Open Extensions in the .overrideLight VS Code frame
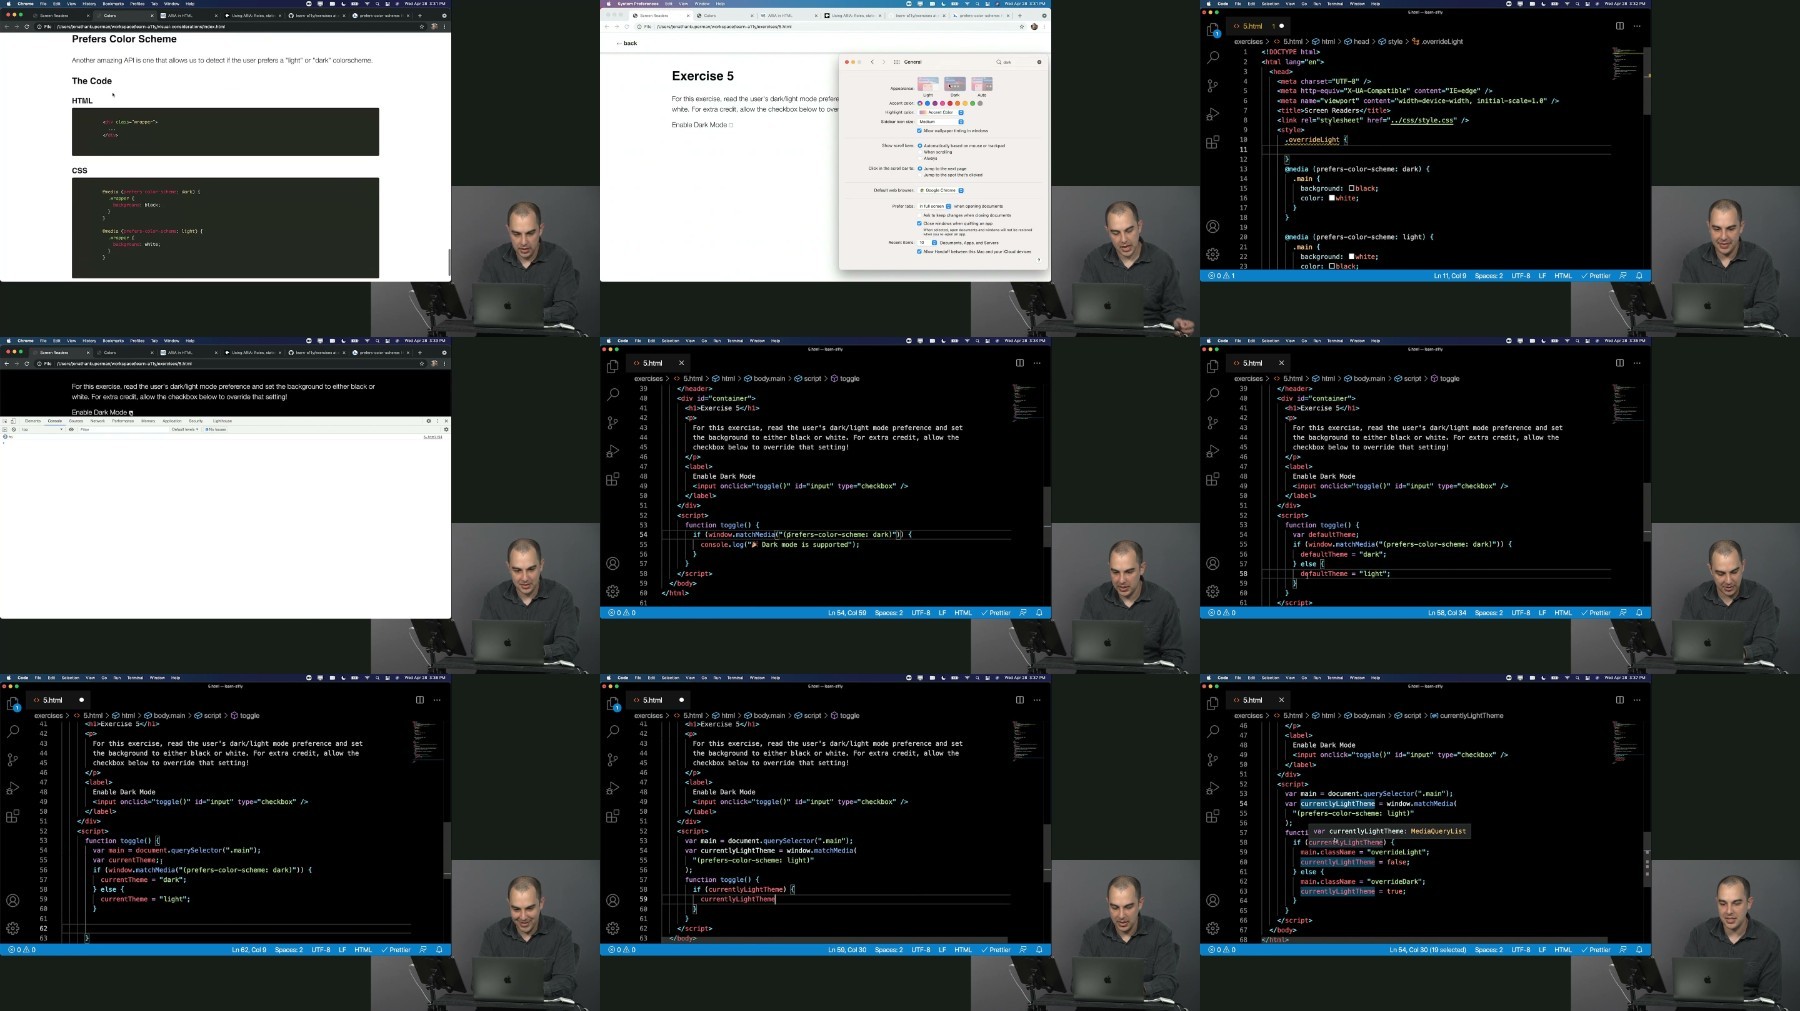This screenshot has width=1800, height=1011. pyautogui.click(x=1213, y=142)
